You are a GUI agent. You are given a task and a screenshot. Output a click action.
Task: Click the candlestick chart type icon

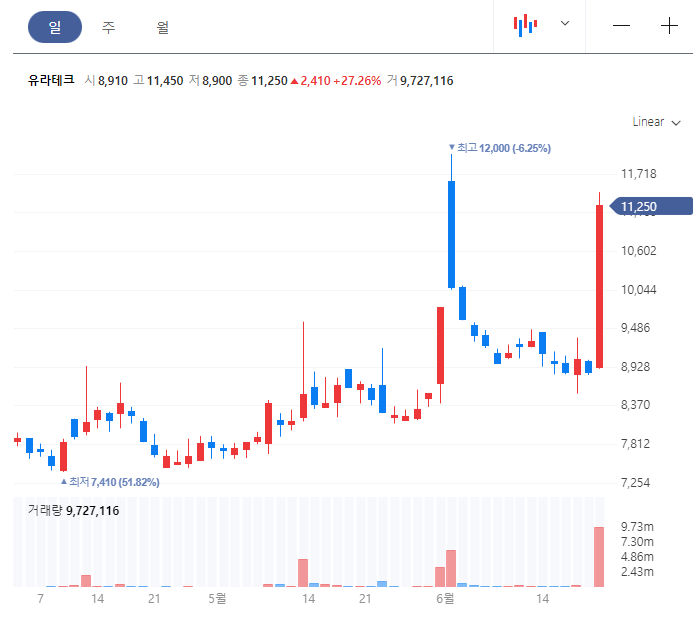tap(525, 25)
